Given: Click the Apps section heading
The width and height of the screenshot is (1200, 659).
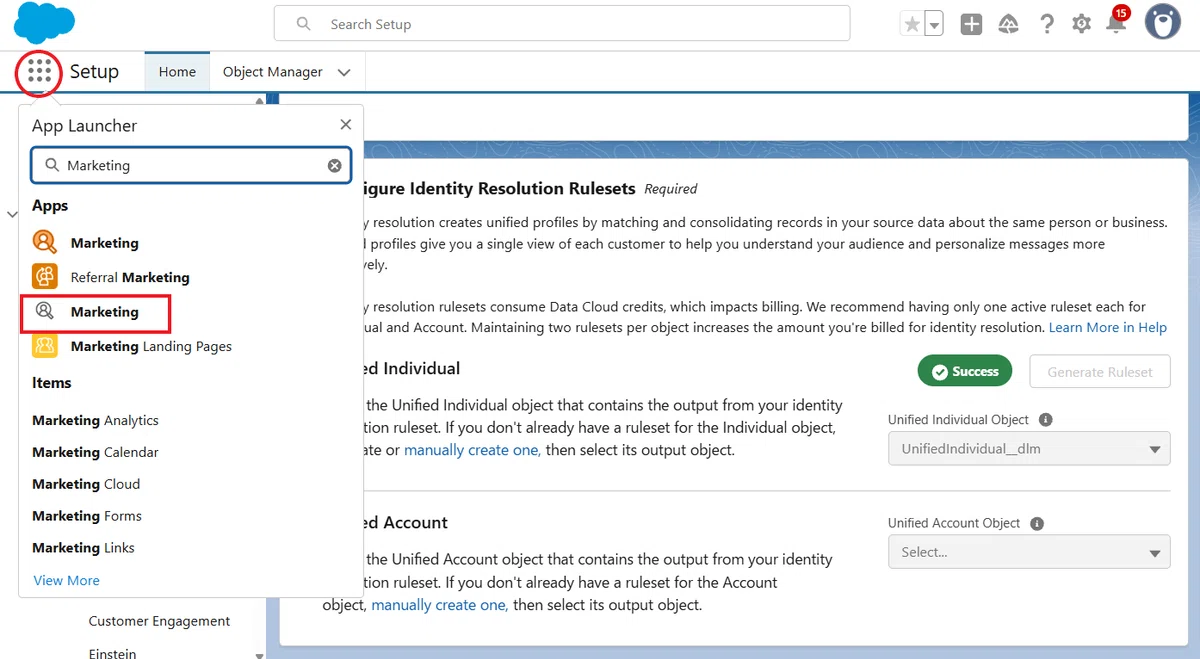Looking at the screenshot, I should [x=50, y=205].
